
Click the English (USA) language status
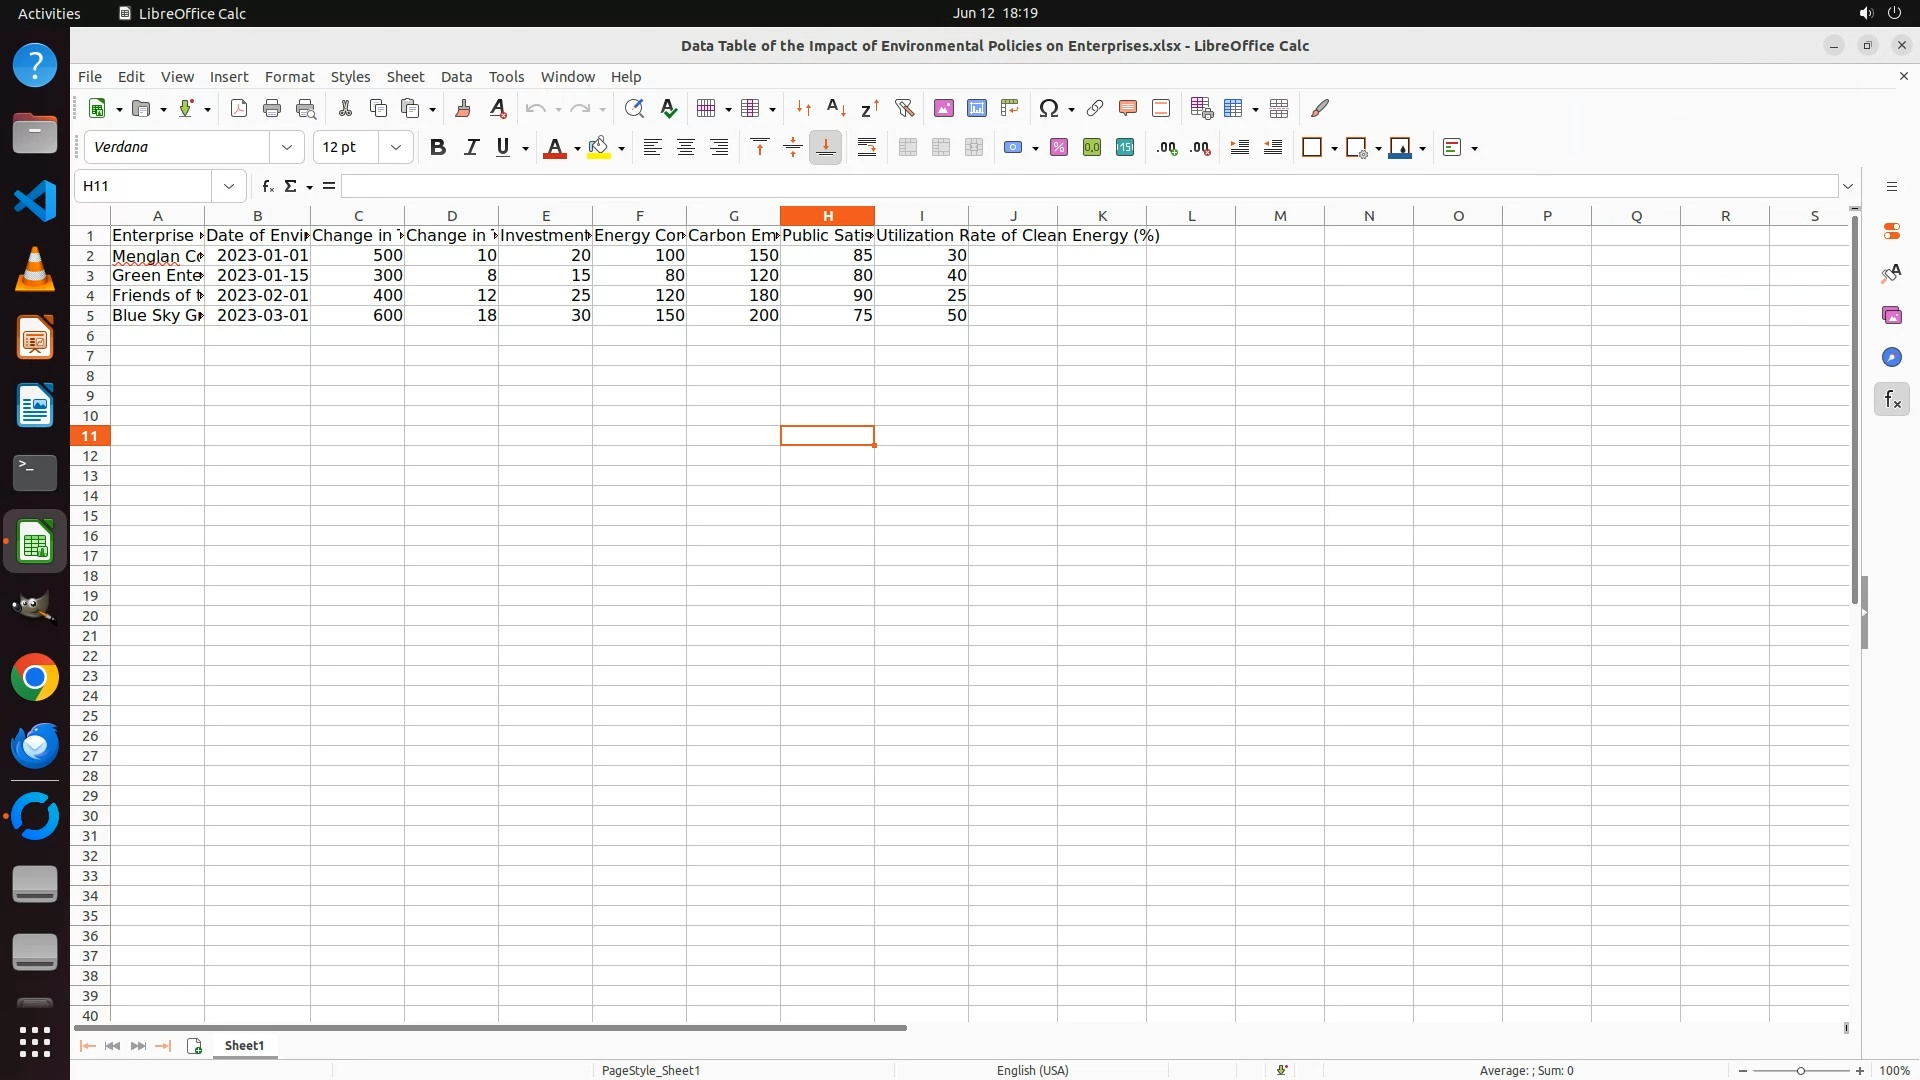(x=1032, y=1070)
